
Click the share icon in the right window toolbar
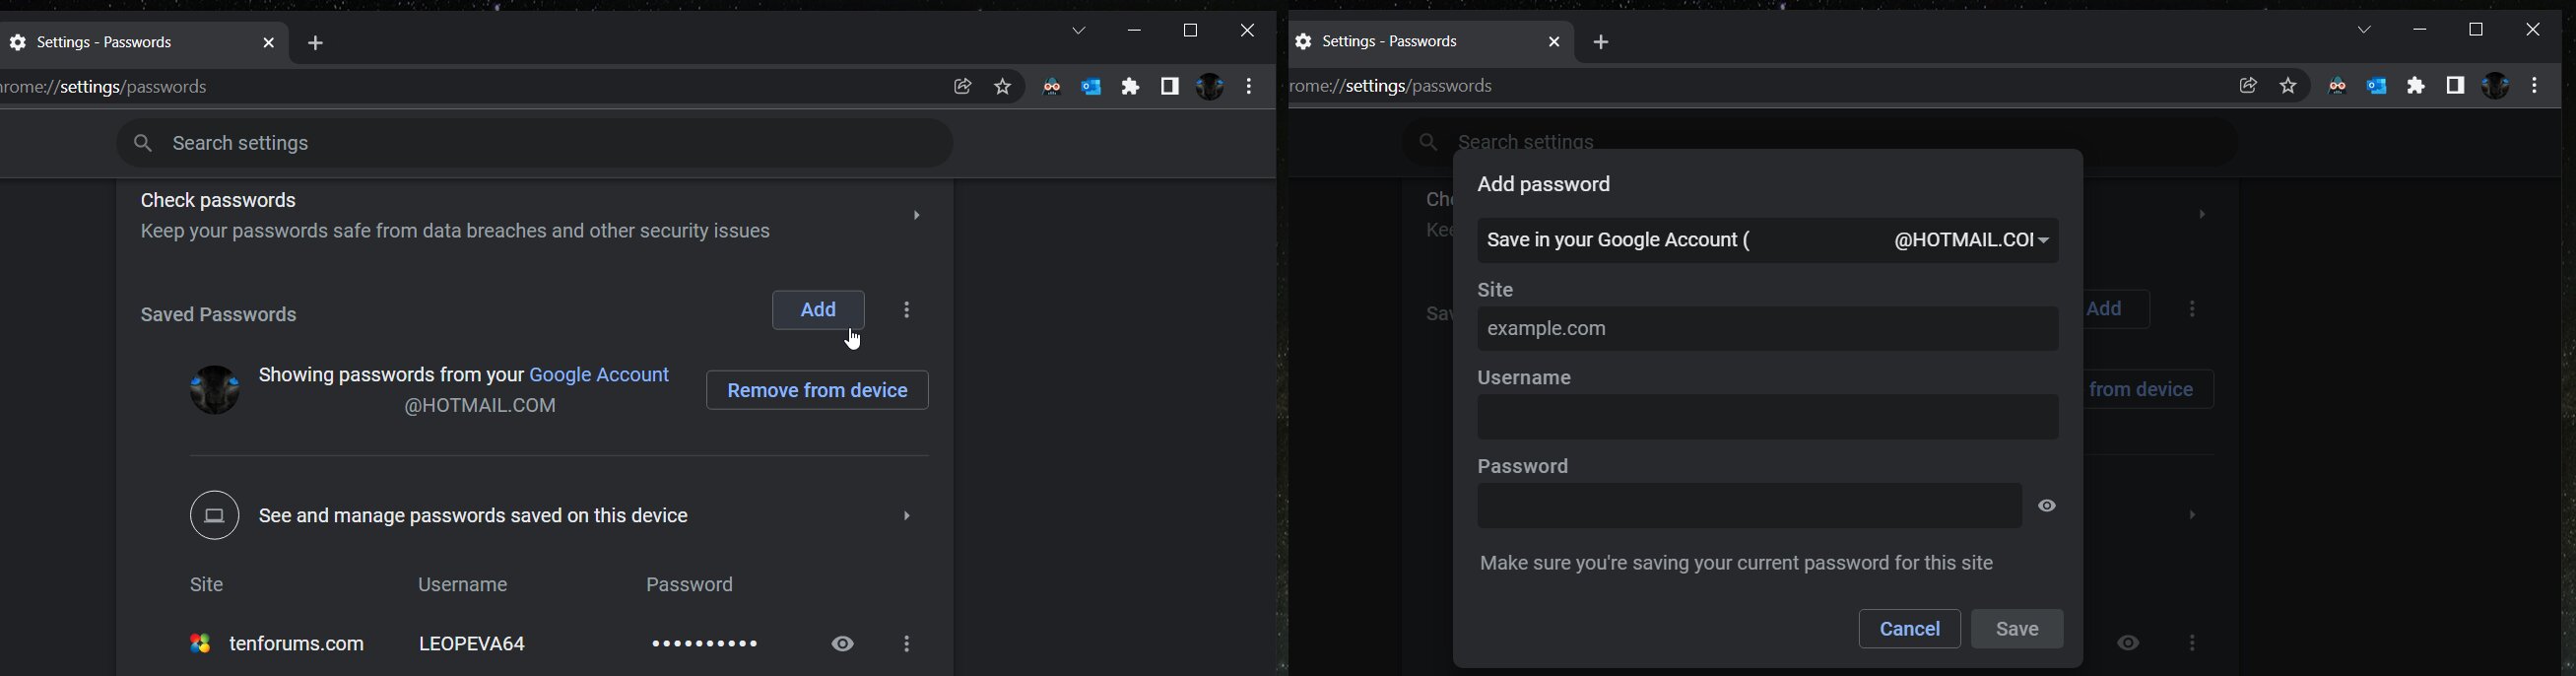pos(2248,86)
